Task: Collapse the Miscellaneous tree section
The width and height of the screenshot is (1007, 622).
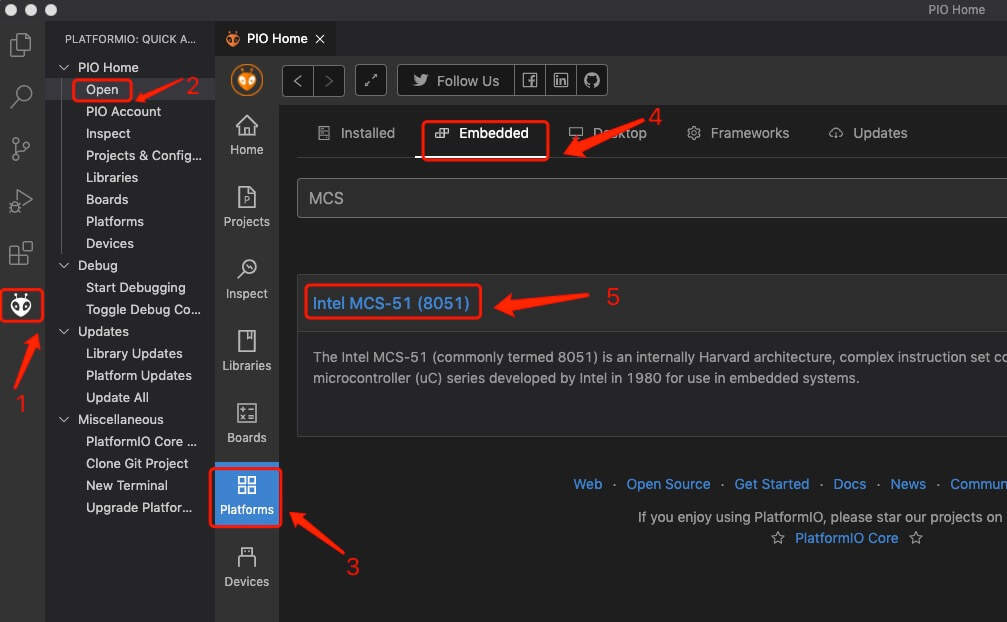Action: click(x=66, y=419)
